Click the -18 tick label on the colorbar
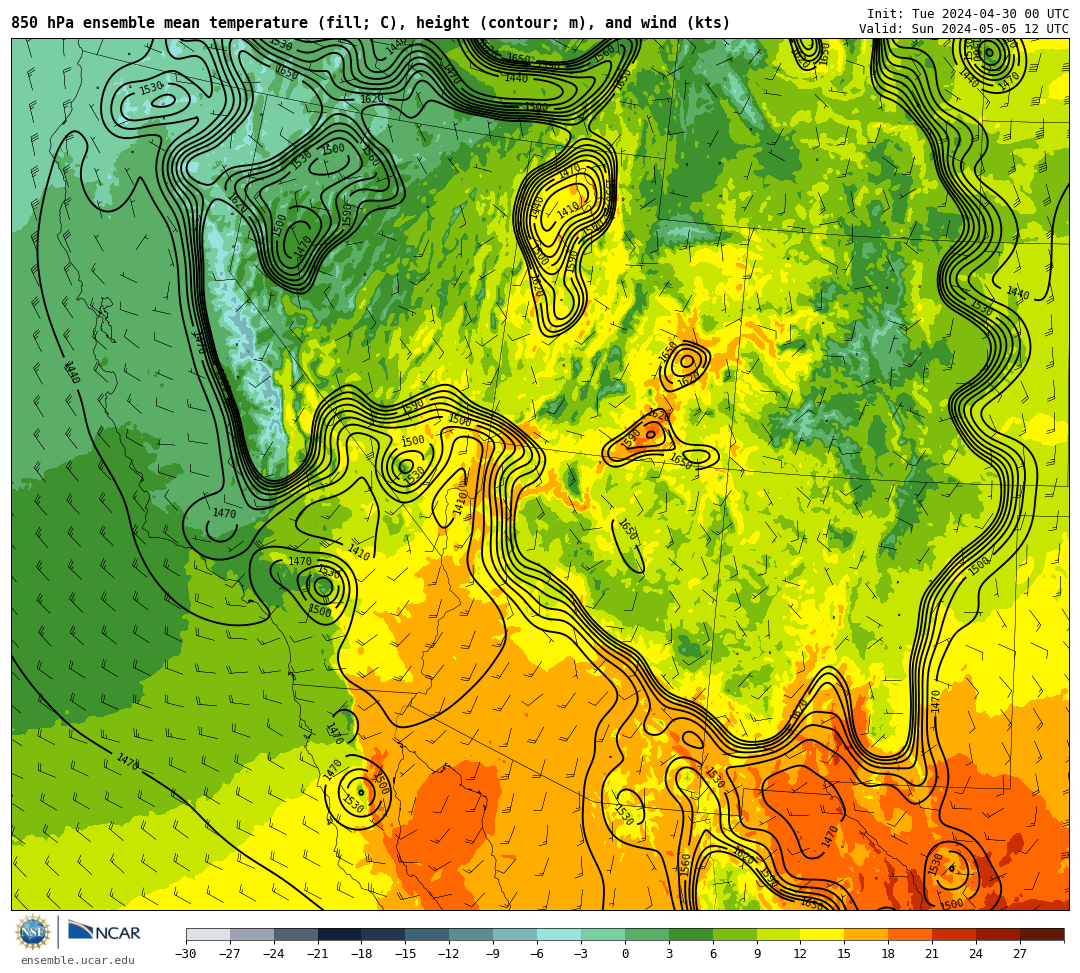 361,954
